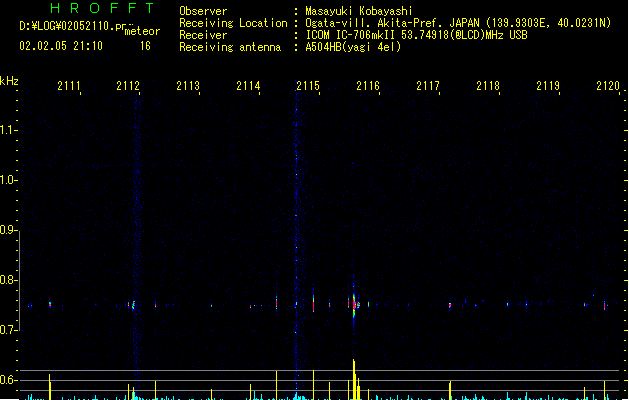Click the 0.8 kHz frequency label

[8, 280]
